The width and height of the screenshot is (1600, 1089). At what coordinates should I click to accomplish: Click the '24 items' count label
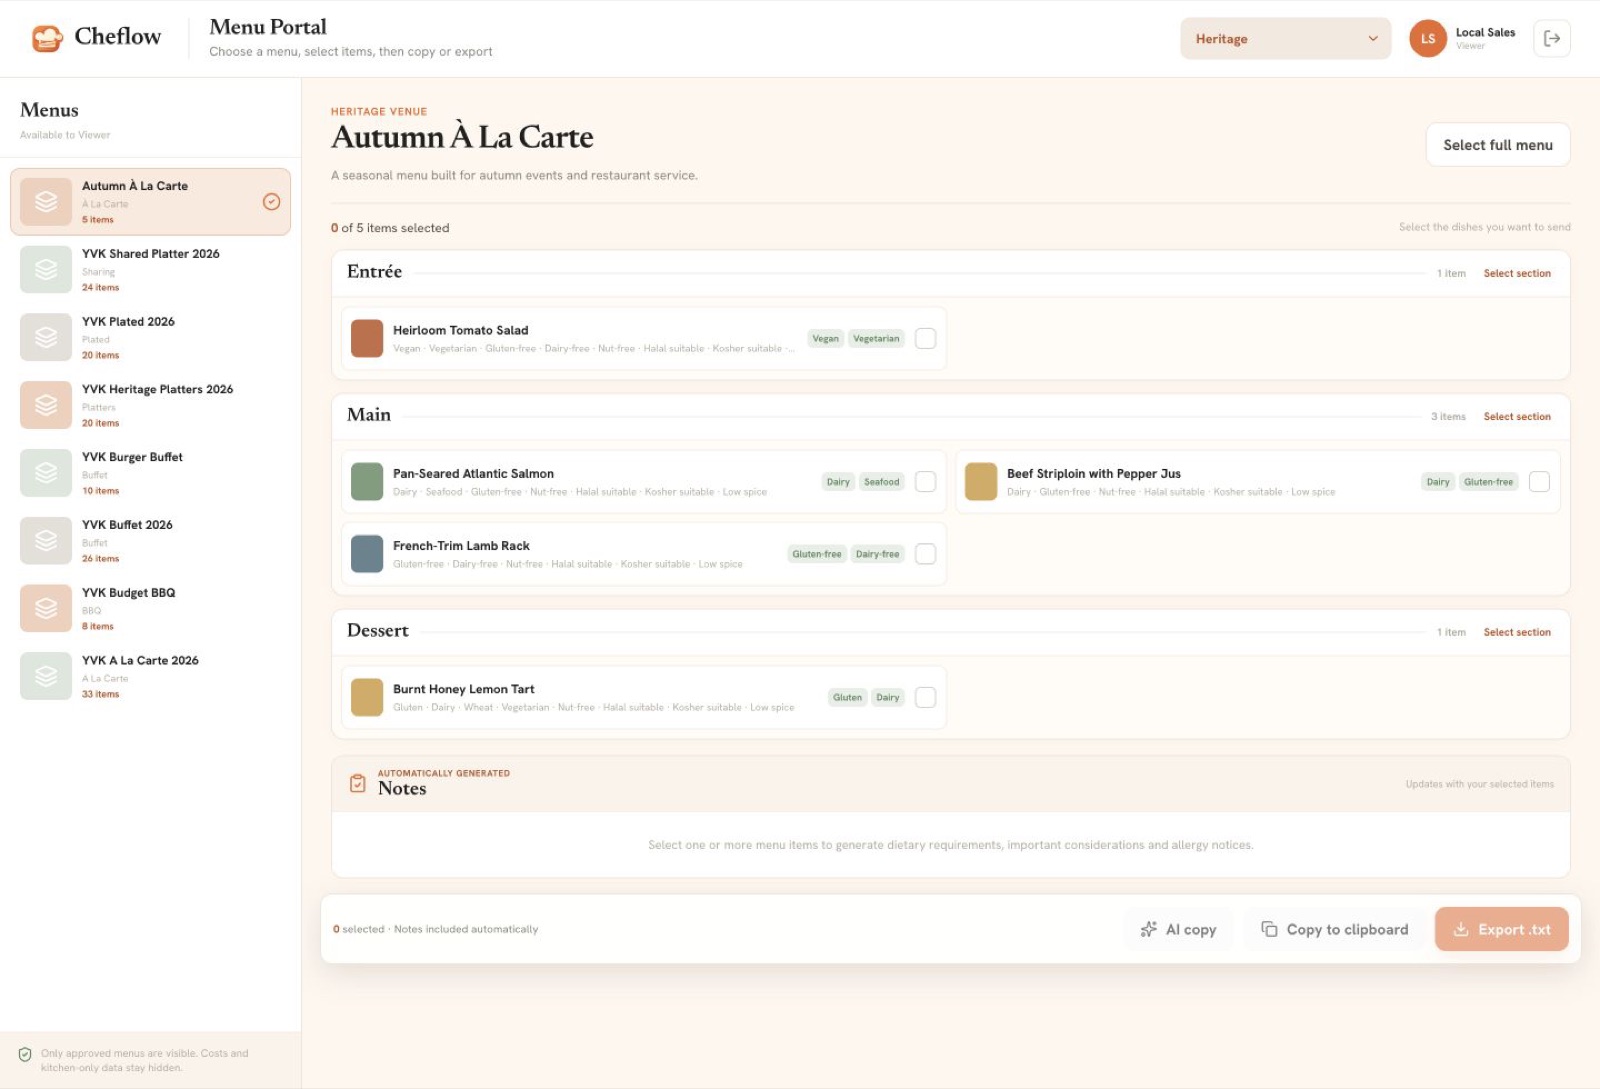[100, 288]
